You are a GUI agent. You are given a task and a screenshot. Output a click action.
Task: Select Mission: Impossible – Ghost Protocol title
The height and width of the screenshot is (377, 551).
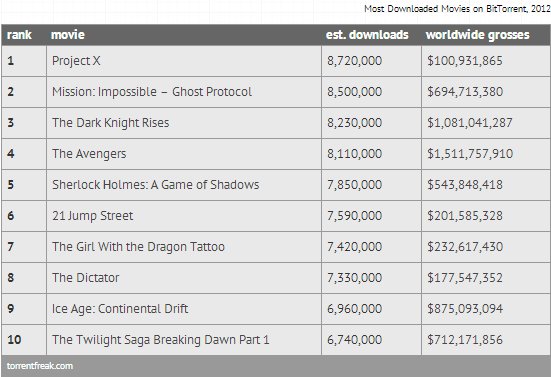click(x=152, y=92)
